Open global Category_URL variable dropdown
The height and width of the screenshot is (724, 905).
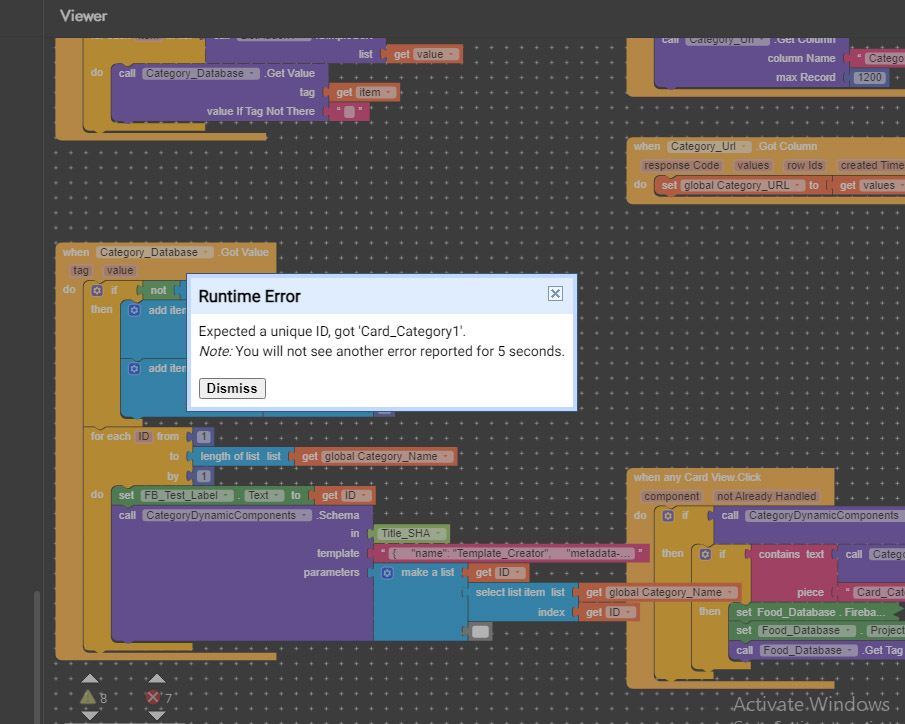[x=797, y=185]
